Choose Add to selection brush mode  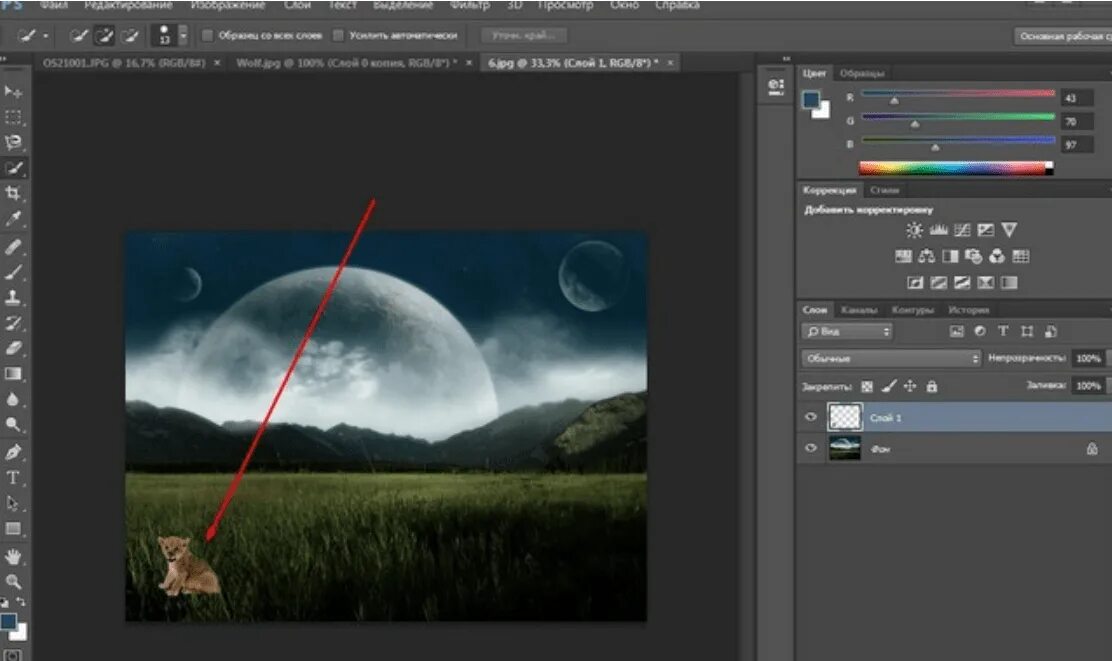coord(104,35)
